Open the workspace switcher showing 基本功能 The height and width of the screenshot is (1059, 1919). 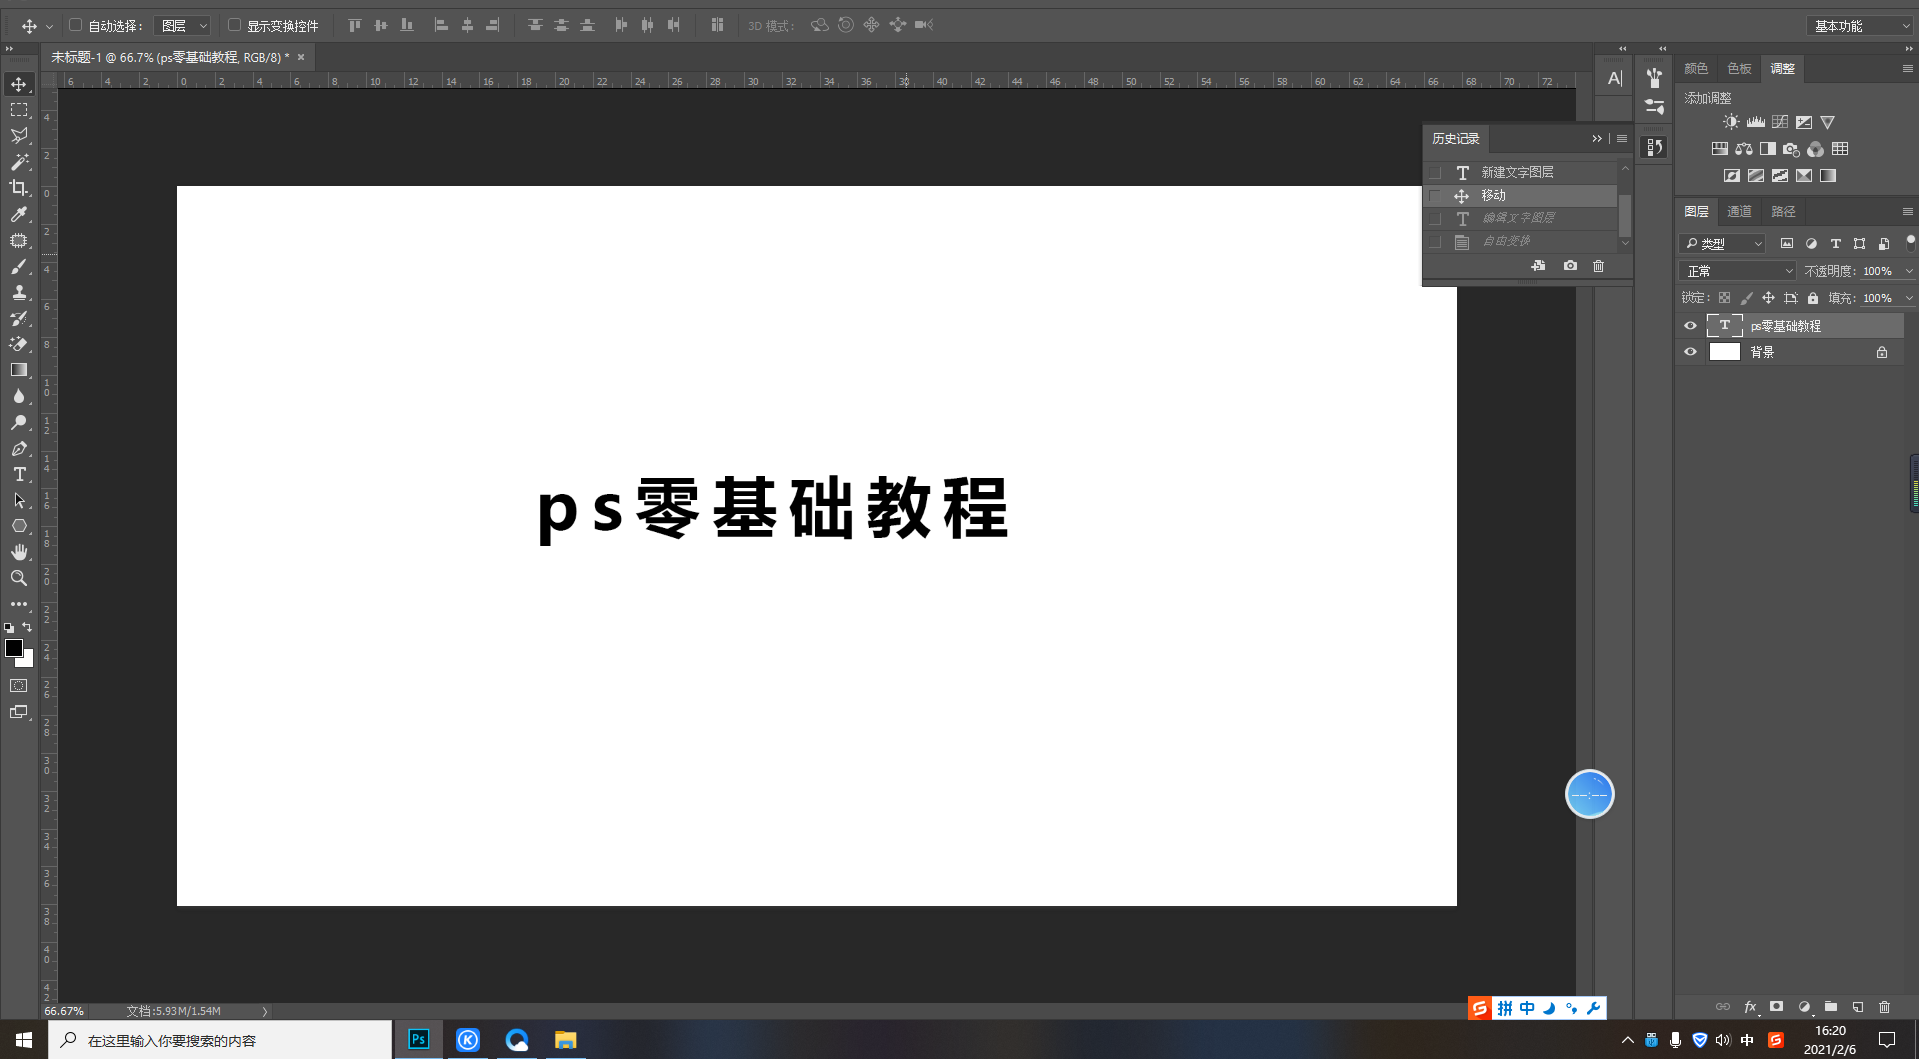coord(1858,25)
